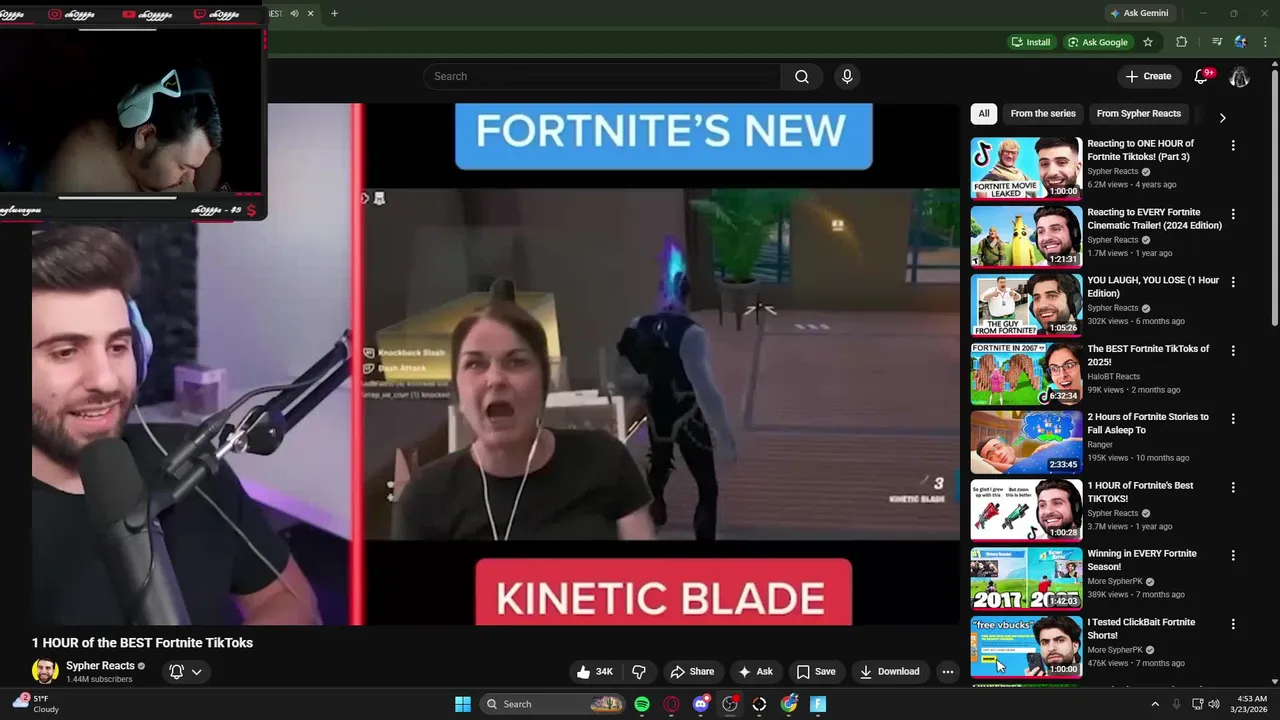1280x720 pixels.
Task: Open 'Reacting to ONE HOUR of Fortnite Tiktoks' thumbnail
Action: pos(1026,168)
